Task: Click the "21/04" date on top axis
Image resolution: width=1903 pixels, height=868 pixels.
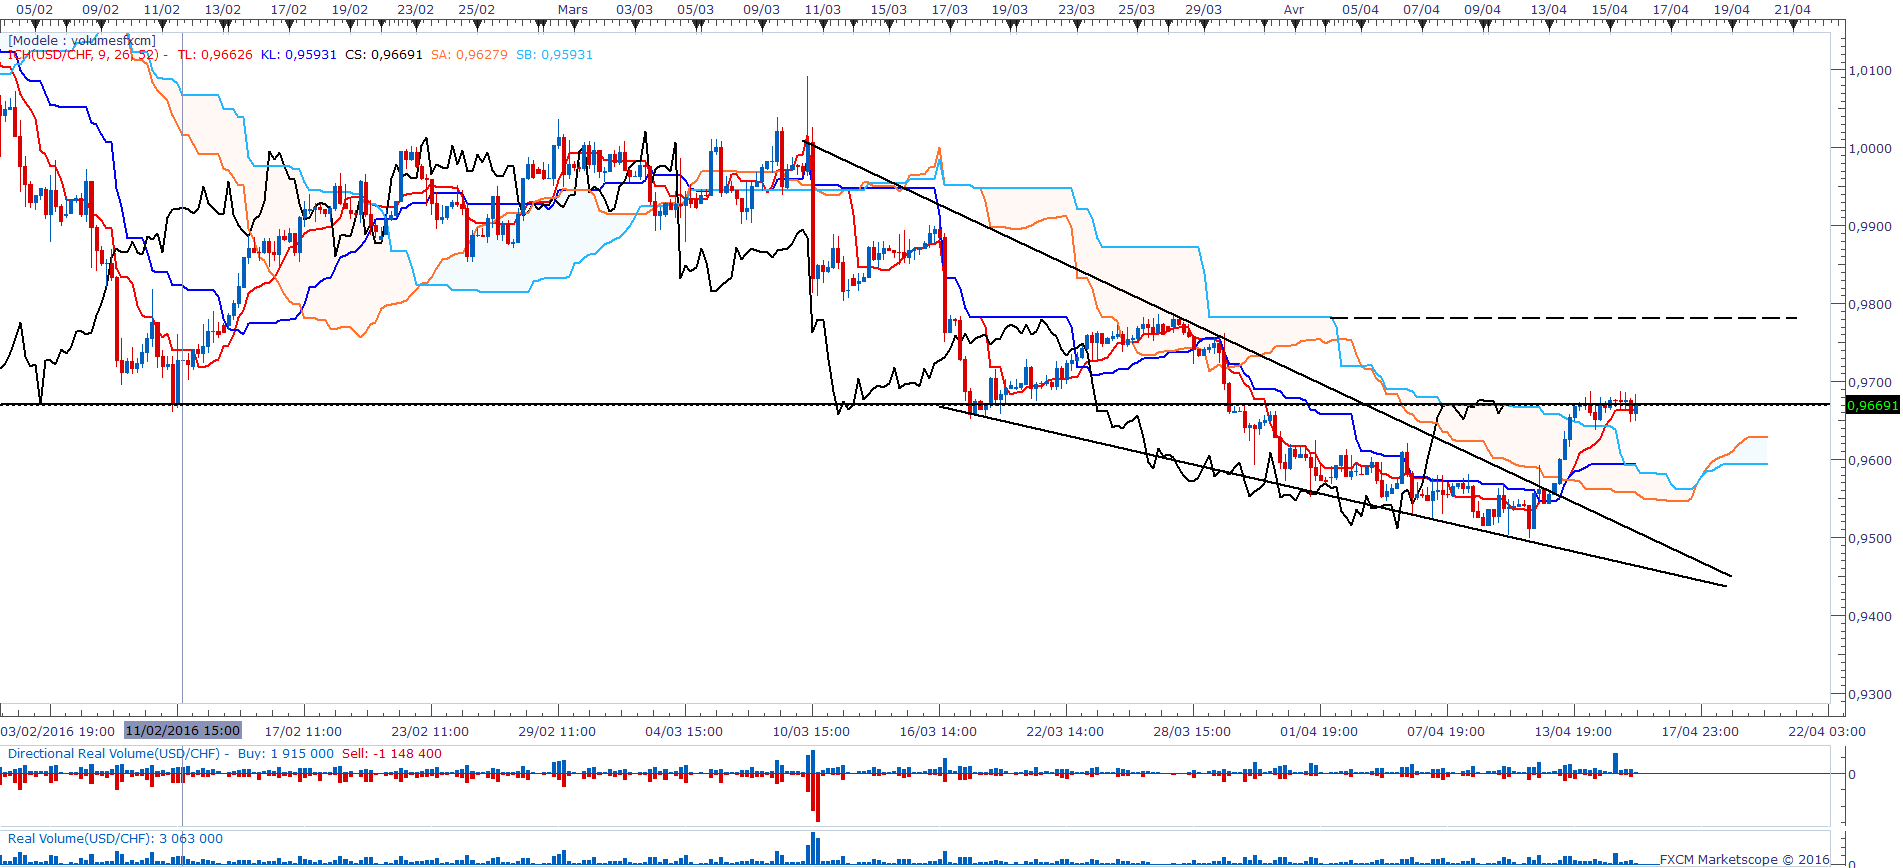Action: click(1793, 10)
